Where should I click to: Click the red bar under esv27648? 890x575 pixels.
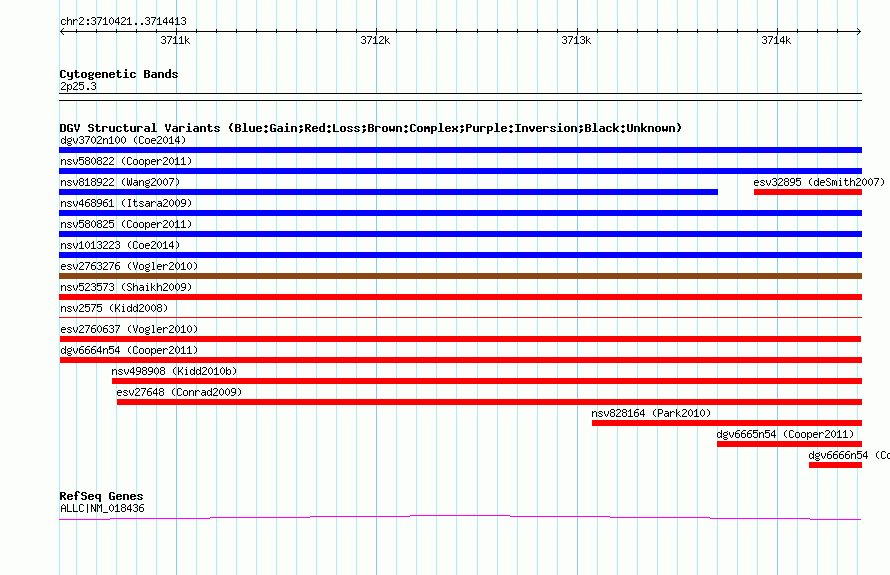point(489,402)
